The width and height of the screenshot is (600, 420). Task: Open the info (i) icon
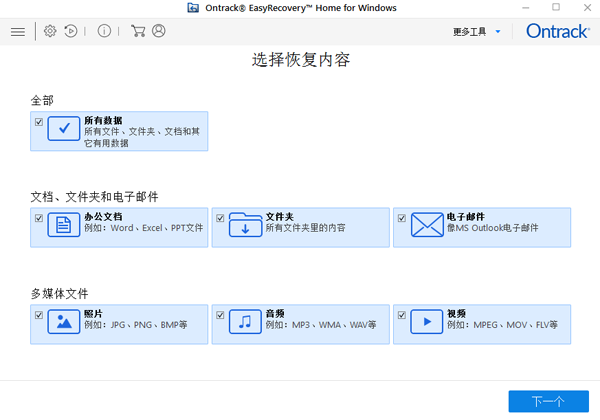(104, 32)
